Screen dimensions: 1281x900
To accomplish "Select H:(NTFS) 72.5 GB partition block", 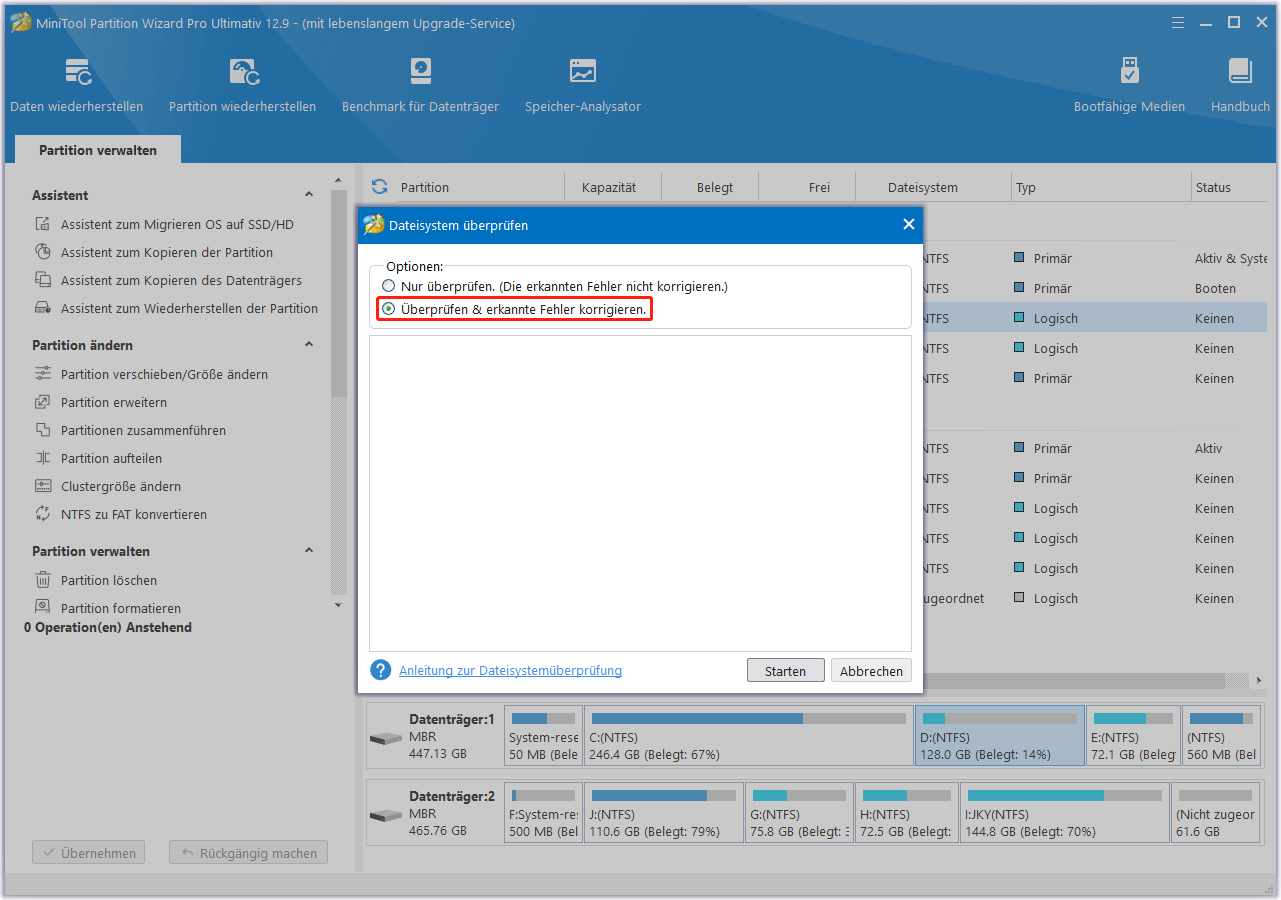I will (907, 812).
